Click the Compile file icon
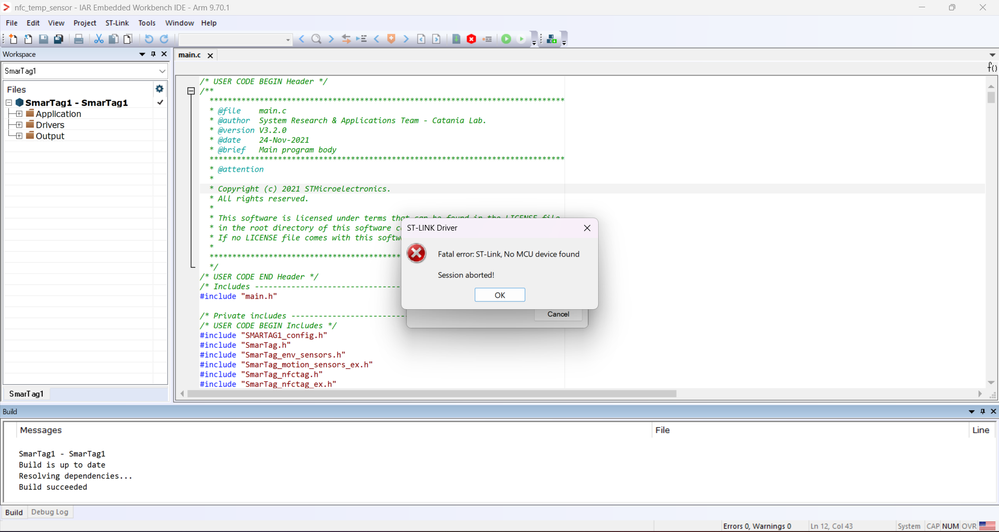The height and width of the screenshot is (532, 999). coord(456,39)
